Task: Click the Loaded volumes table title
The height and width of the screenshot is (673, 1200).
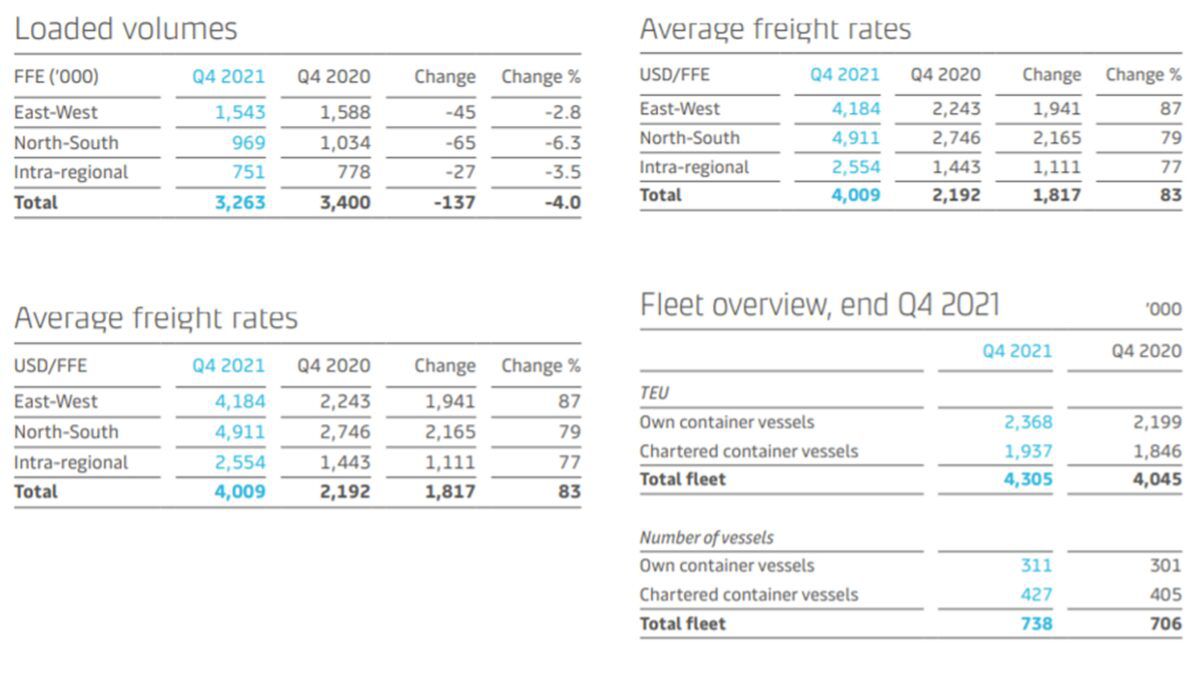Action: click(x=126, y=29)
